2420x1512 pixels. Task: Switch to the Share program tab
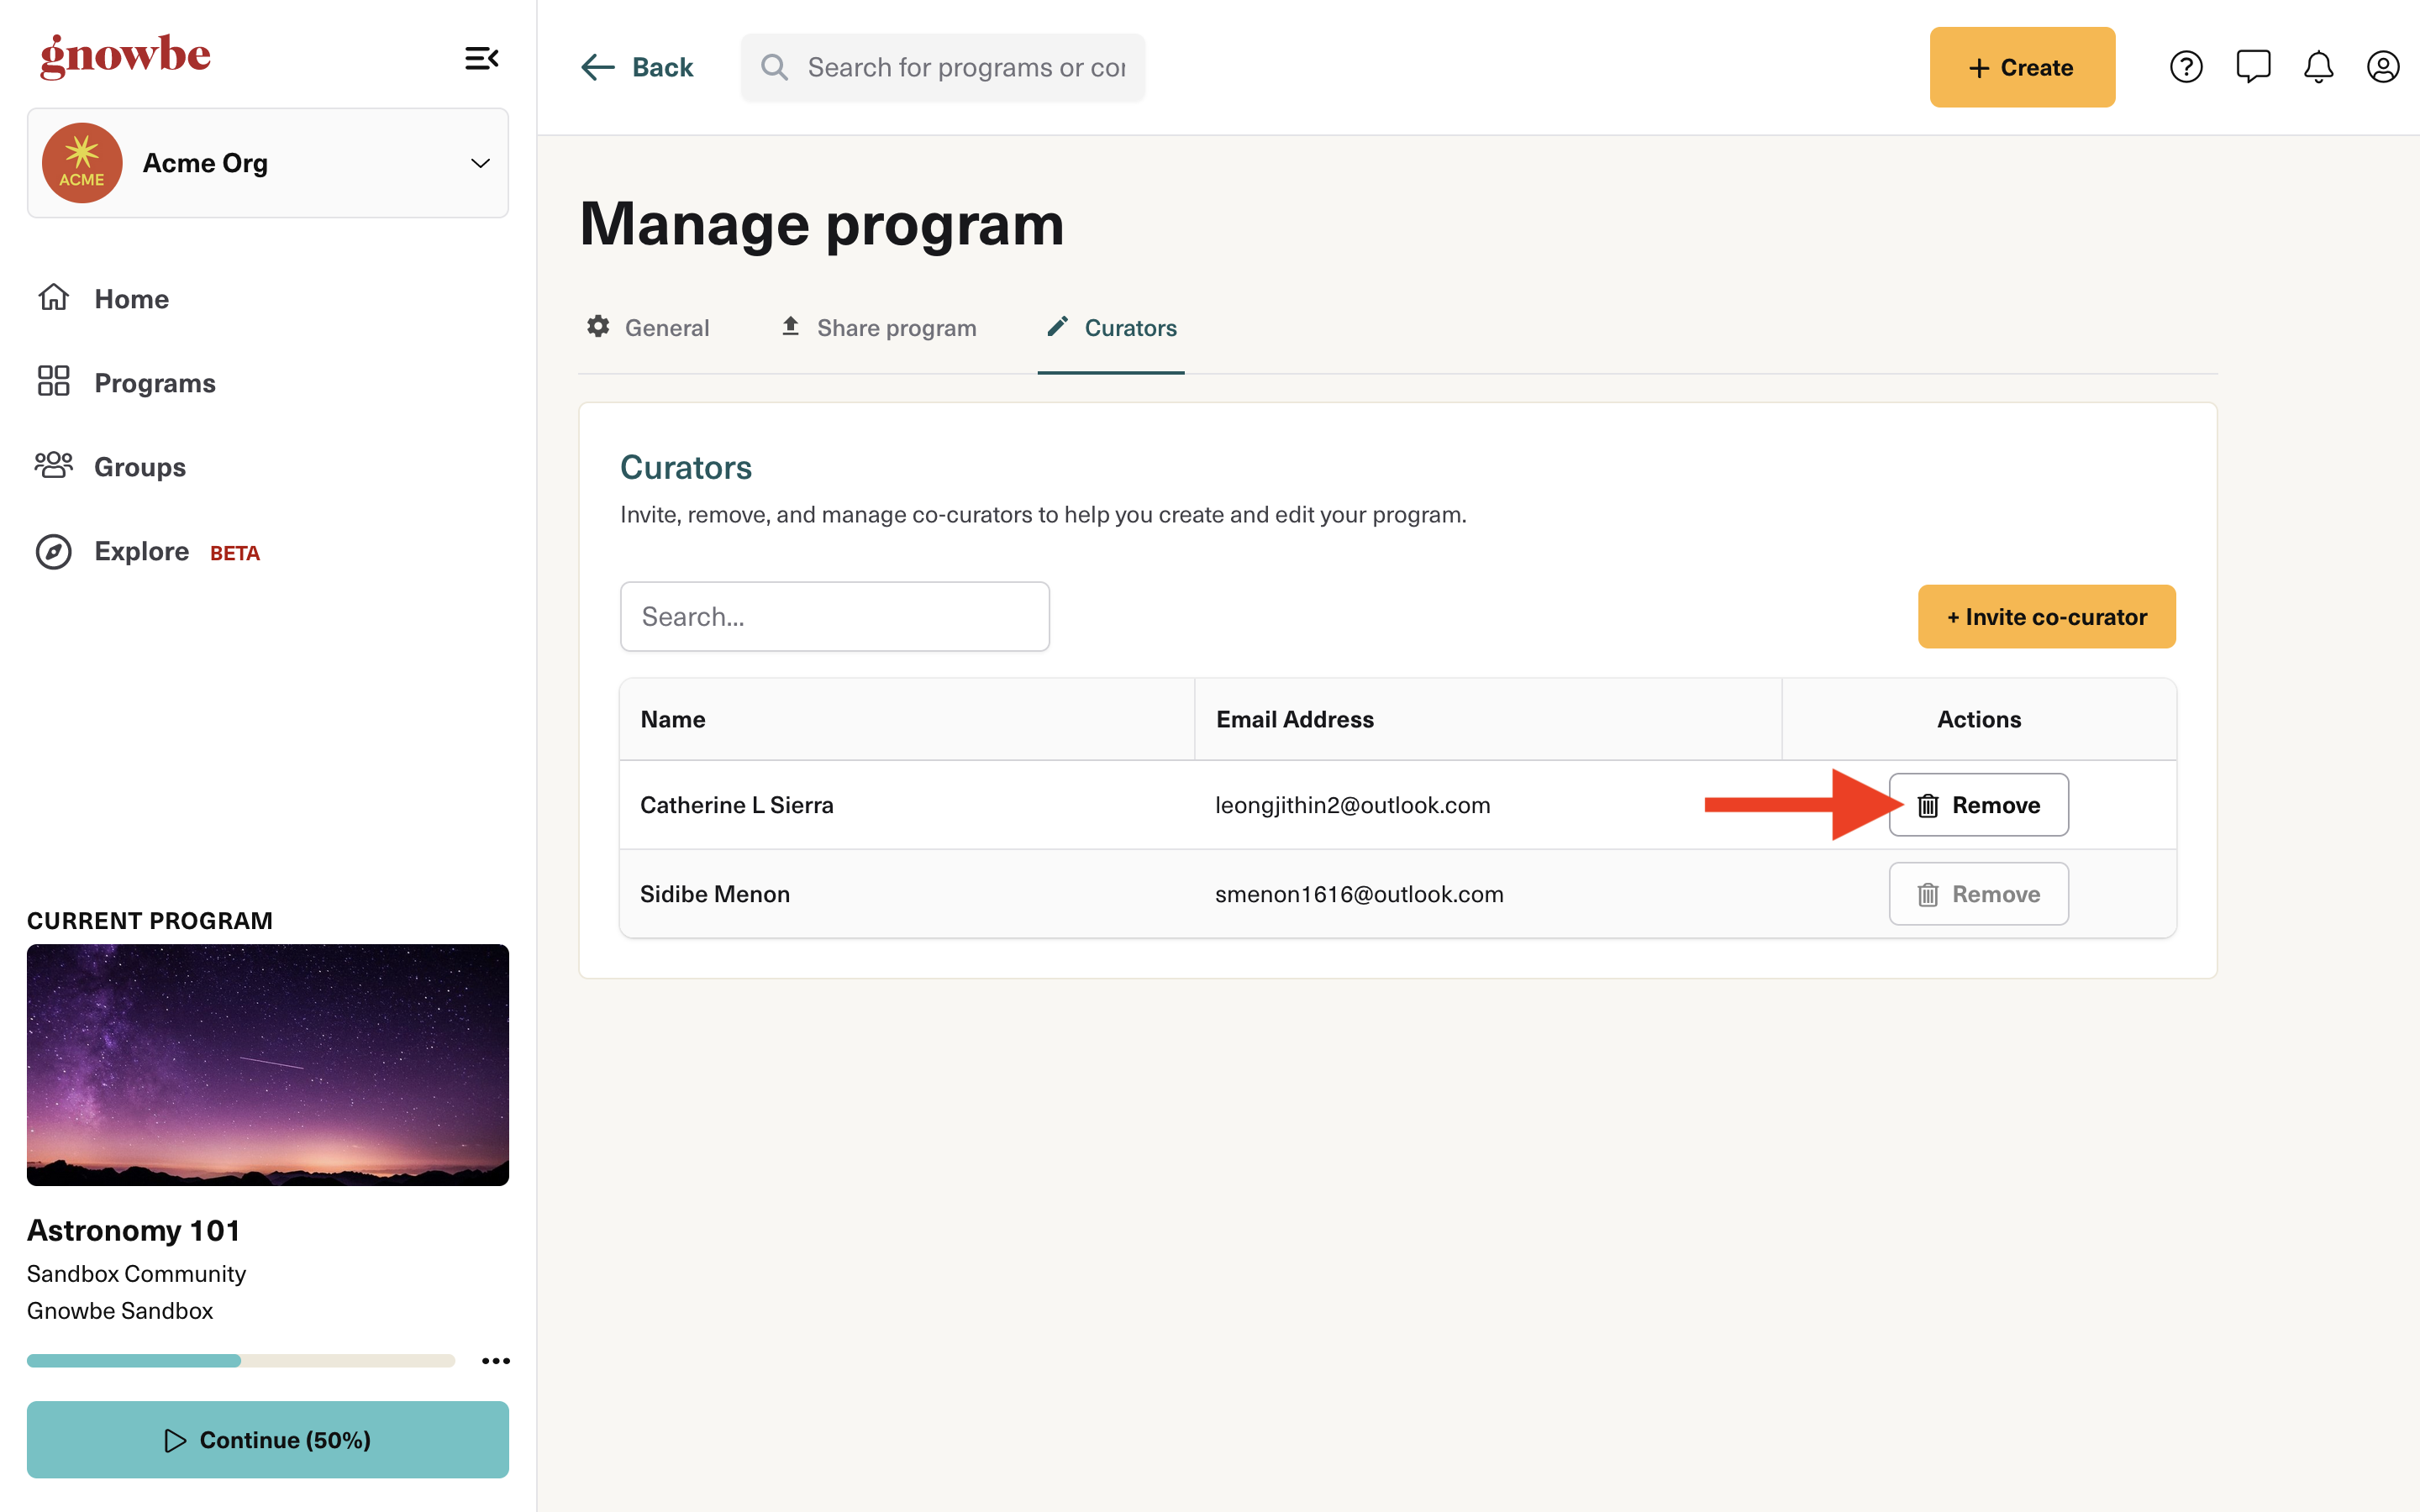(878, 328)
